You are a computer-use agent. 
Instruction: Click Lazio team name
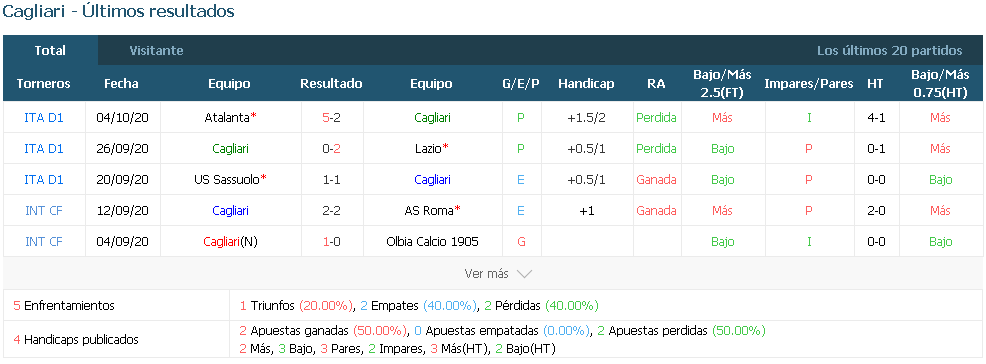(428, 148)
